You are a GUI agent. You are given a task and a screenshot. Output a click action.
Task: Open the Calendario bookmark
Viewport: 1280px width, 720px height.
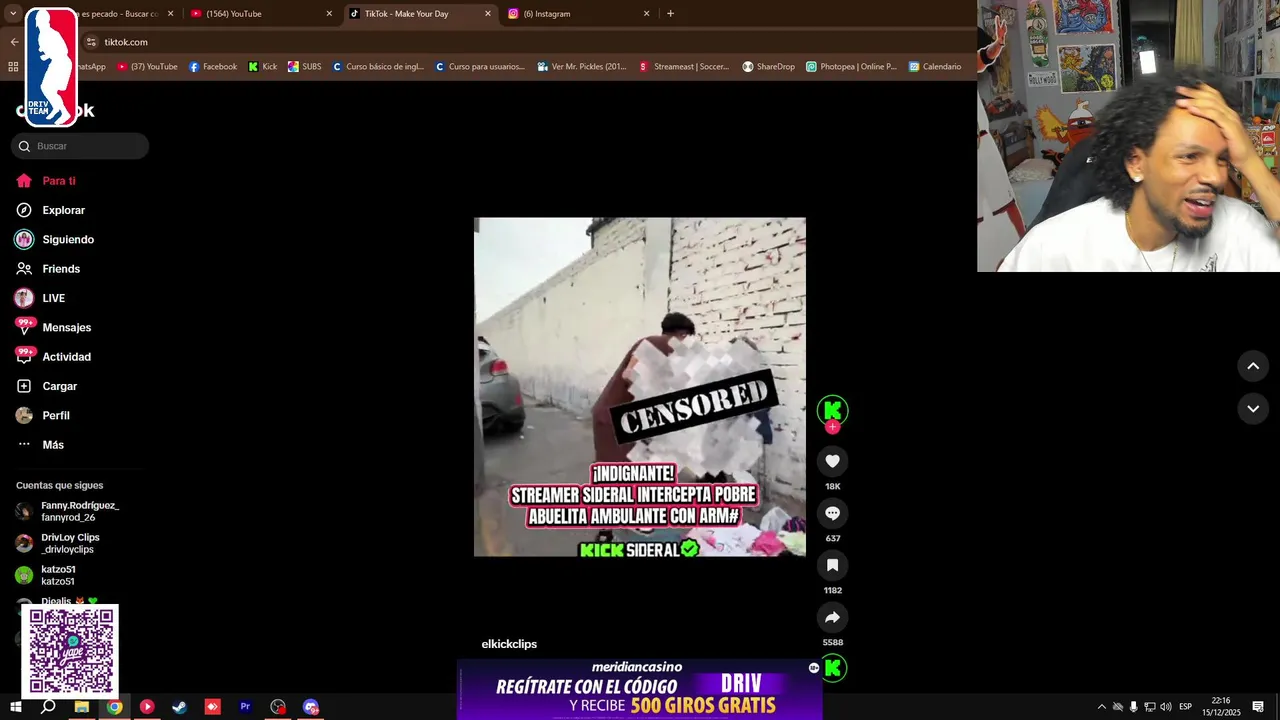click(x=935, y=67)
